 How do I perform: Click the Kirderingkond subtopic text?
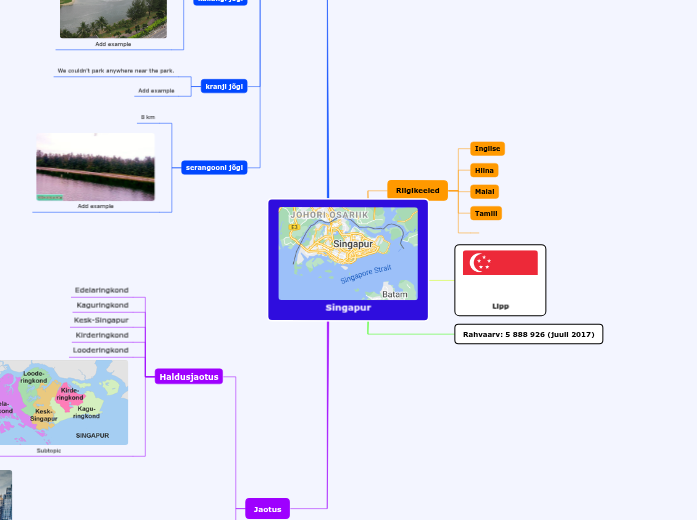pos(102,335)
